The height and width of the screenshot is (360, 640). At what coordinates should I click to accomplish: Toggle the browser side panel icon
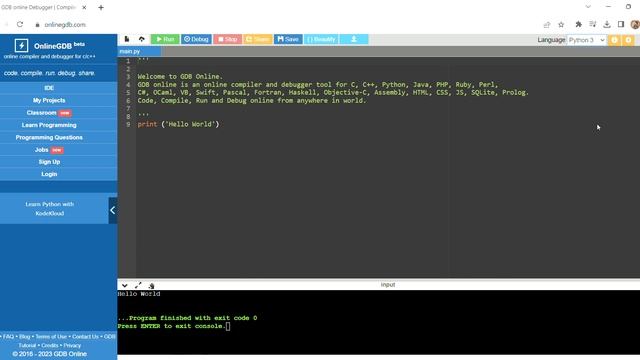click(621, 24)
